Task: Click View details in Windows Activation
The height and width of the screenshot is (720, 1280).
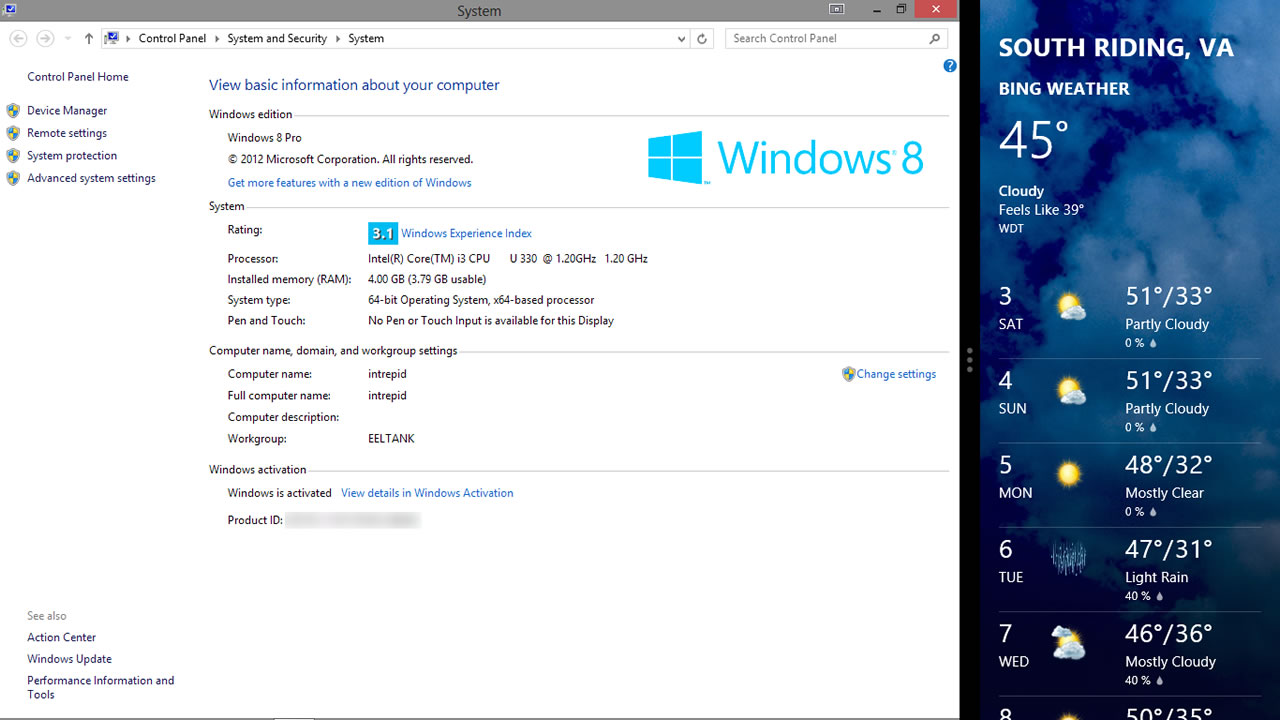Action: pyautogui.click(x=427, y=493)
